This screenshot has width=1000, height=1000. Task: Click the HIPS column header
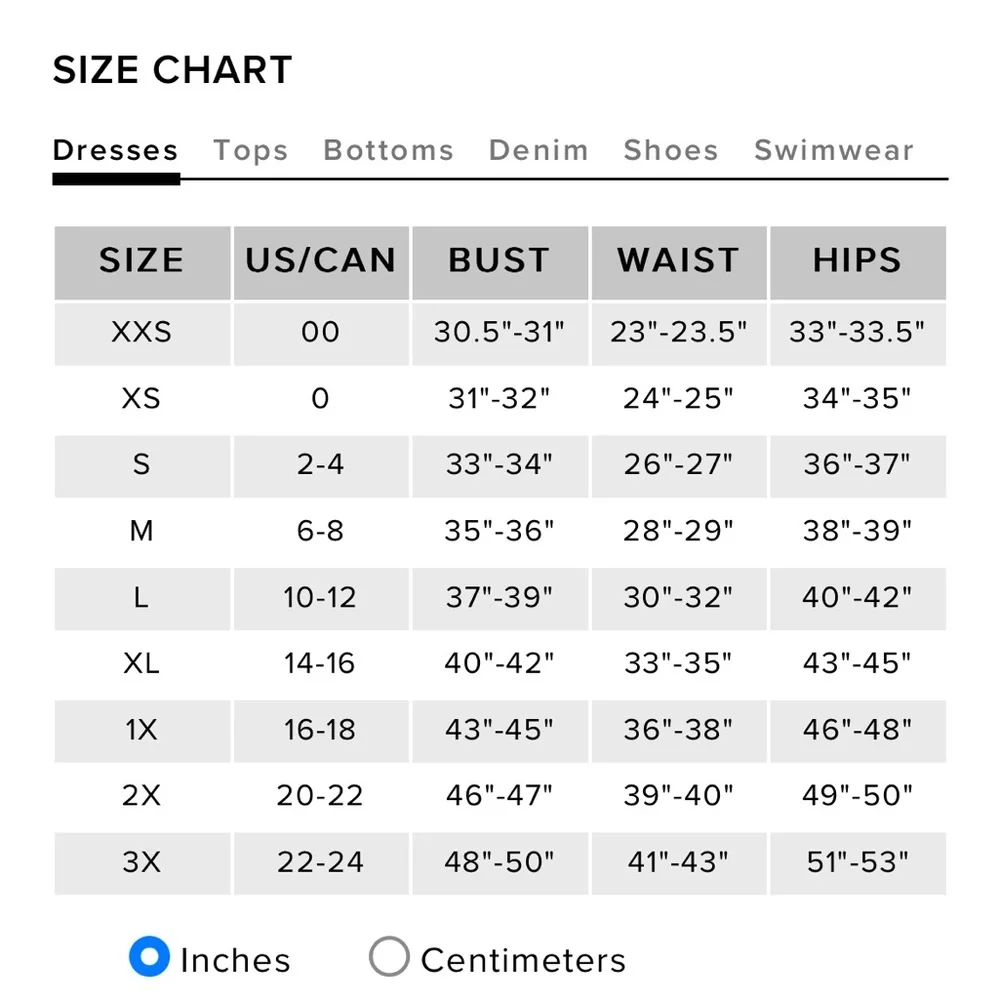(857, 261)
